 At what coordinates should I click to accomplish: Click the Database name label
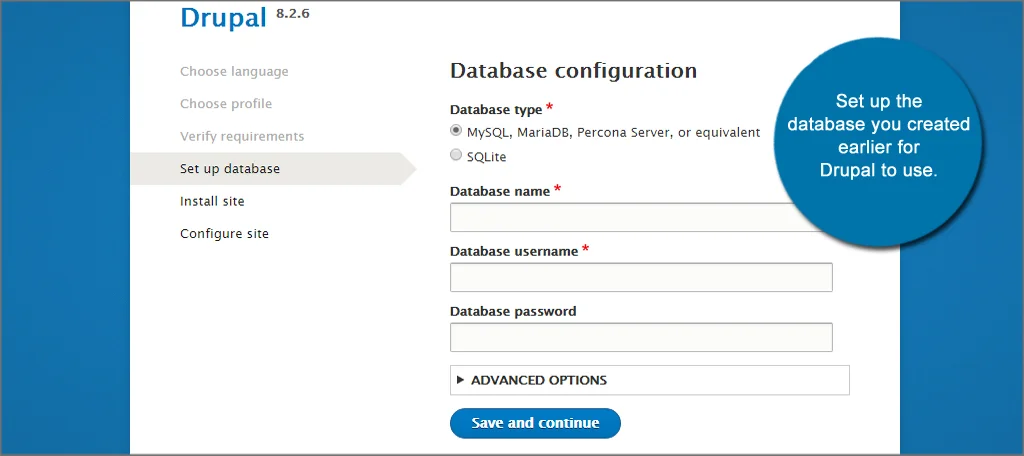click(499, 191)
